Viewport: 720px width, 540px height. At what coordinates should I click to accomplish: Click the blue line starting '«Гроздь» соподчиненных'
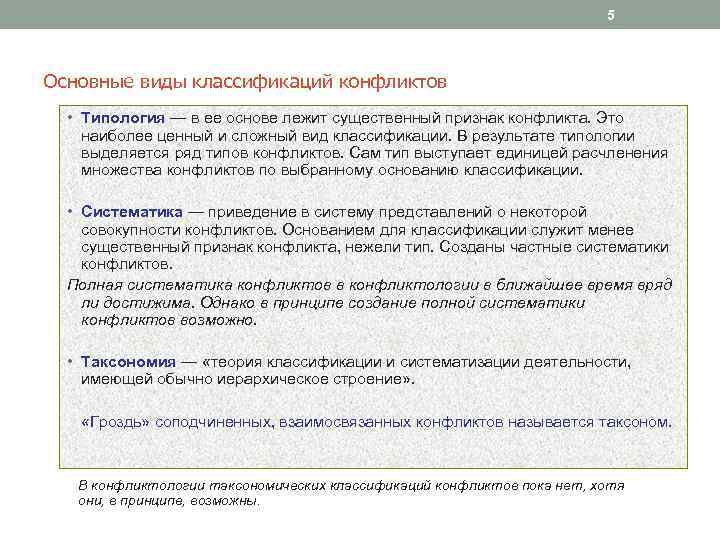(x=376, y=422)
